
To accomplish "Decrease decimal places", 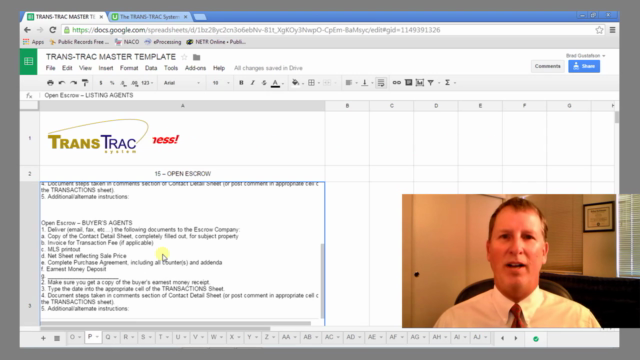I will point(123,83).
